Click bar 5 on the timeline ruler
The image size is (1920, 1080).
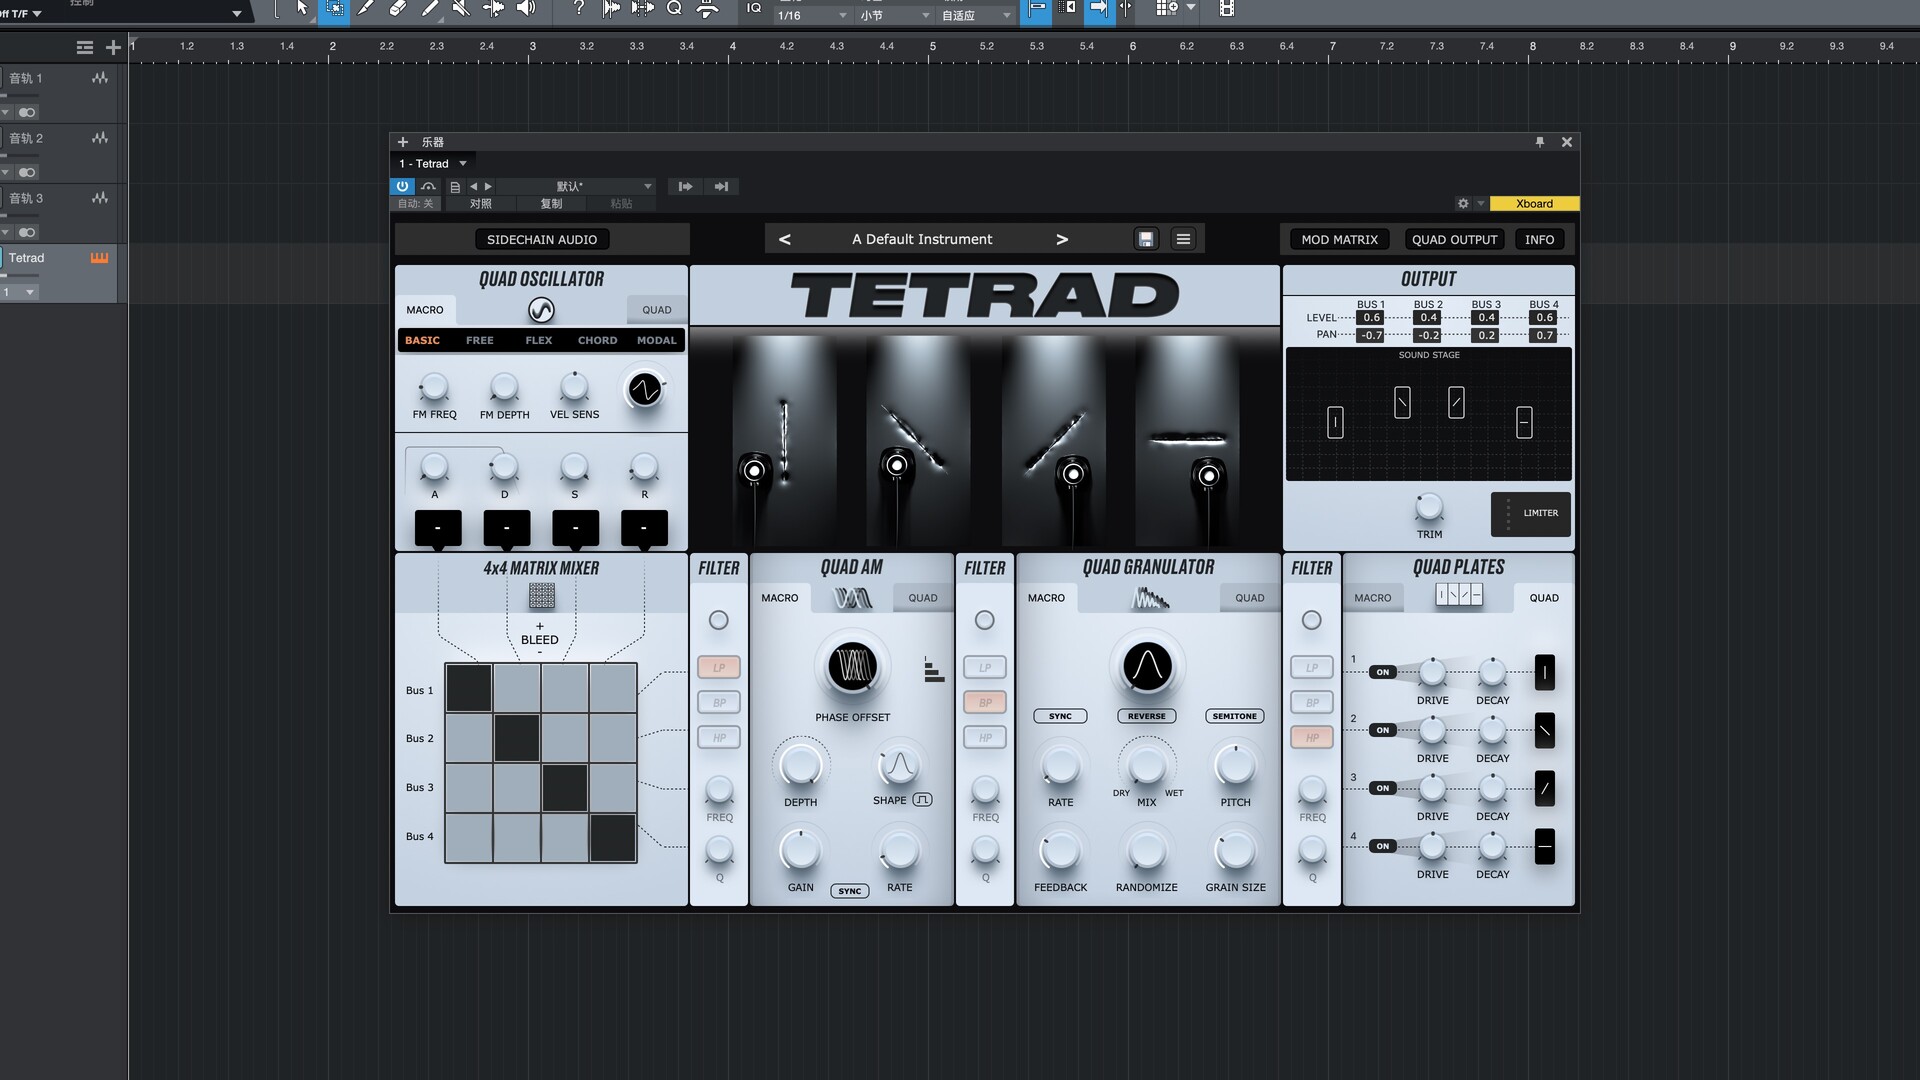coord(932,47)
